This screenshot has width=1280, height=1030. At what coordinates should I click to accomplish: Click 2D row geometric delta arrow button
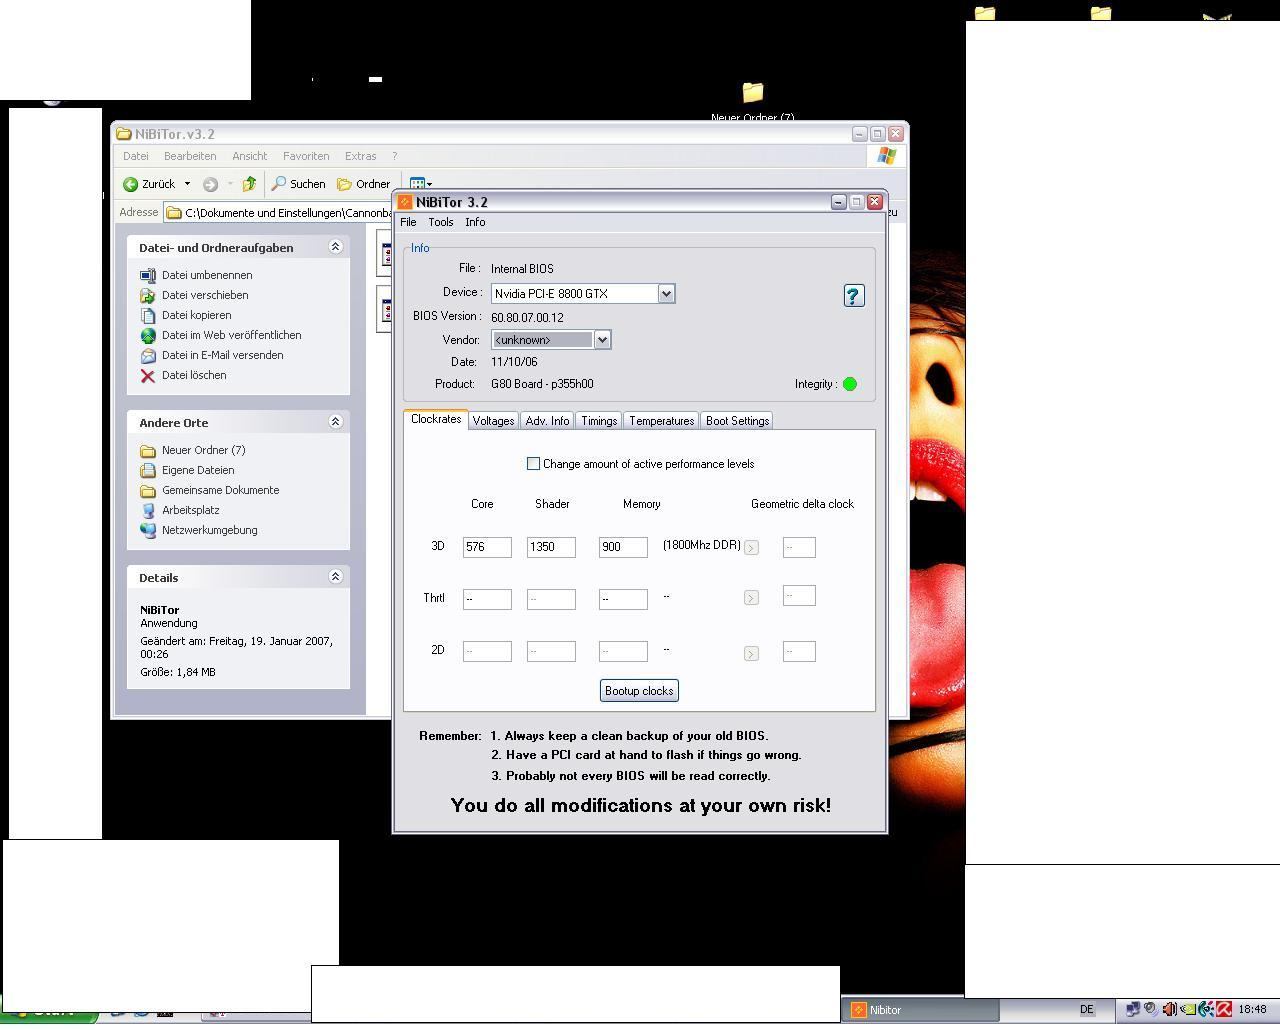click(x=751, y=654)
